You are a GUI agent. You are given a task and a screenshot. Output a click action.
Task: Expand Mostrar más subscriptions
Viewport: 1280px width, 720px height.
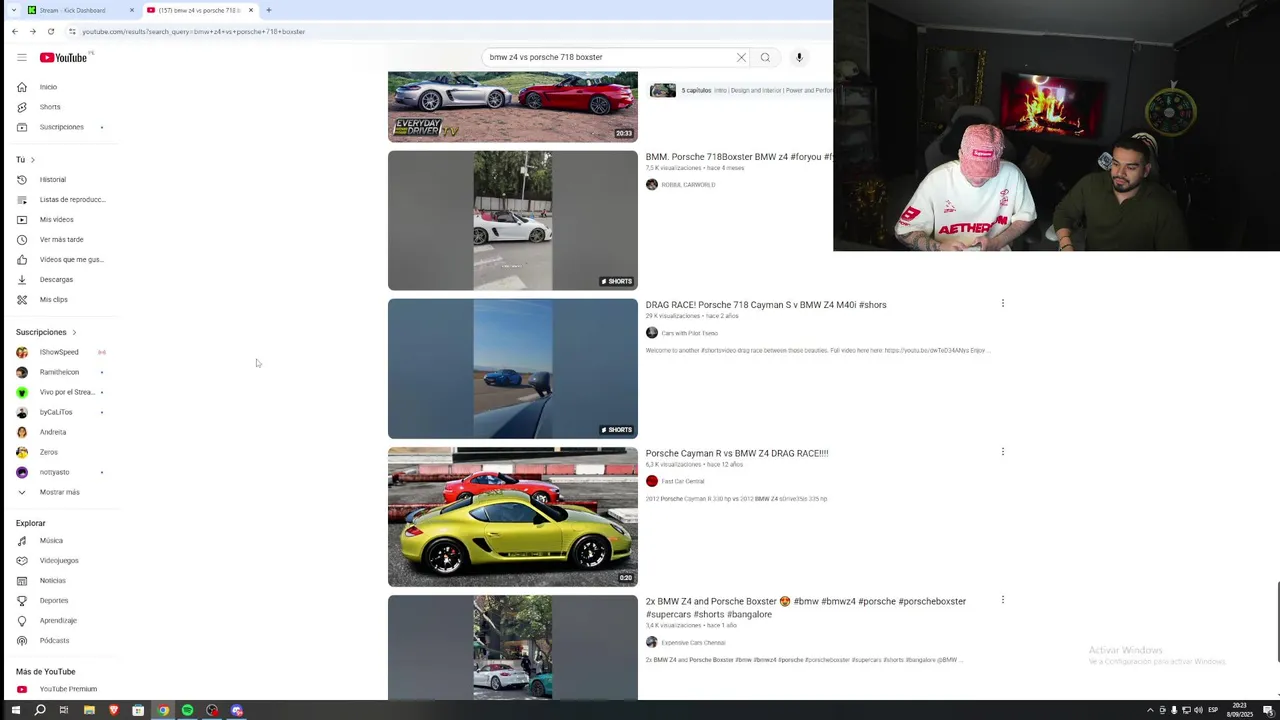pyautogui.click(x=60, y=492)
